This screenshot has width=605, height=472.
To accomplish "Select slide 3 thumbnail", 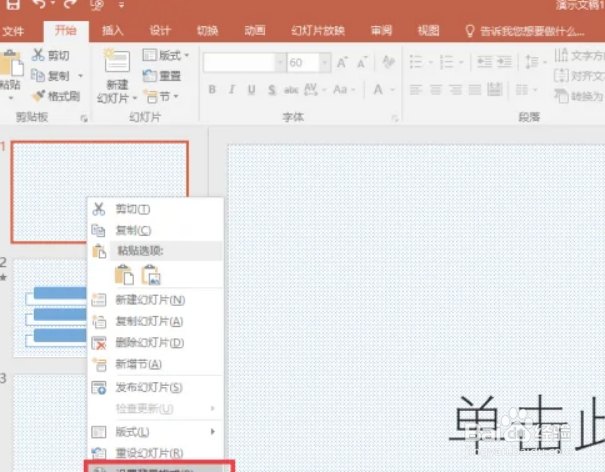I will [50, 423].
